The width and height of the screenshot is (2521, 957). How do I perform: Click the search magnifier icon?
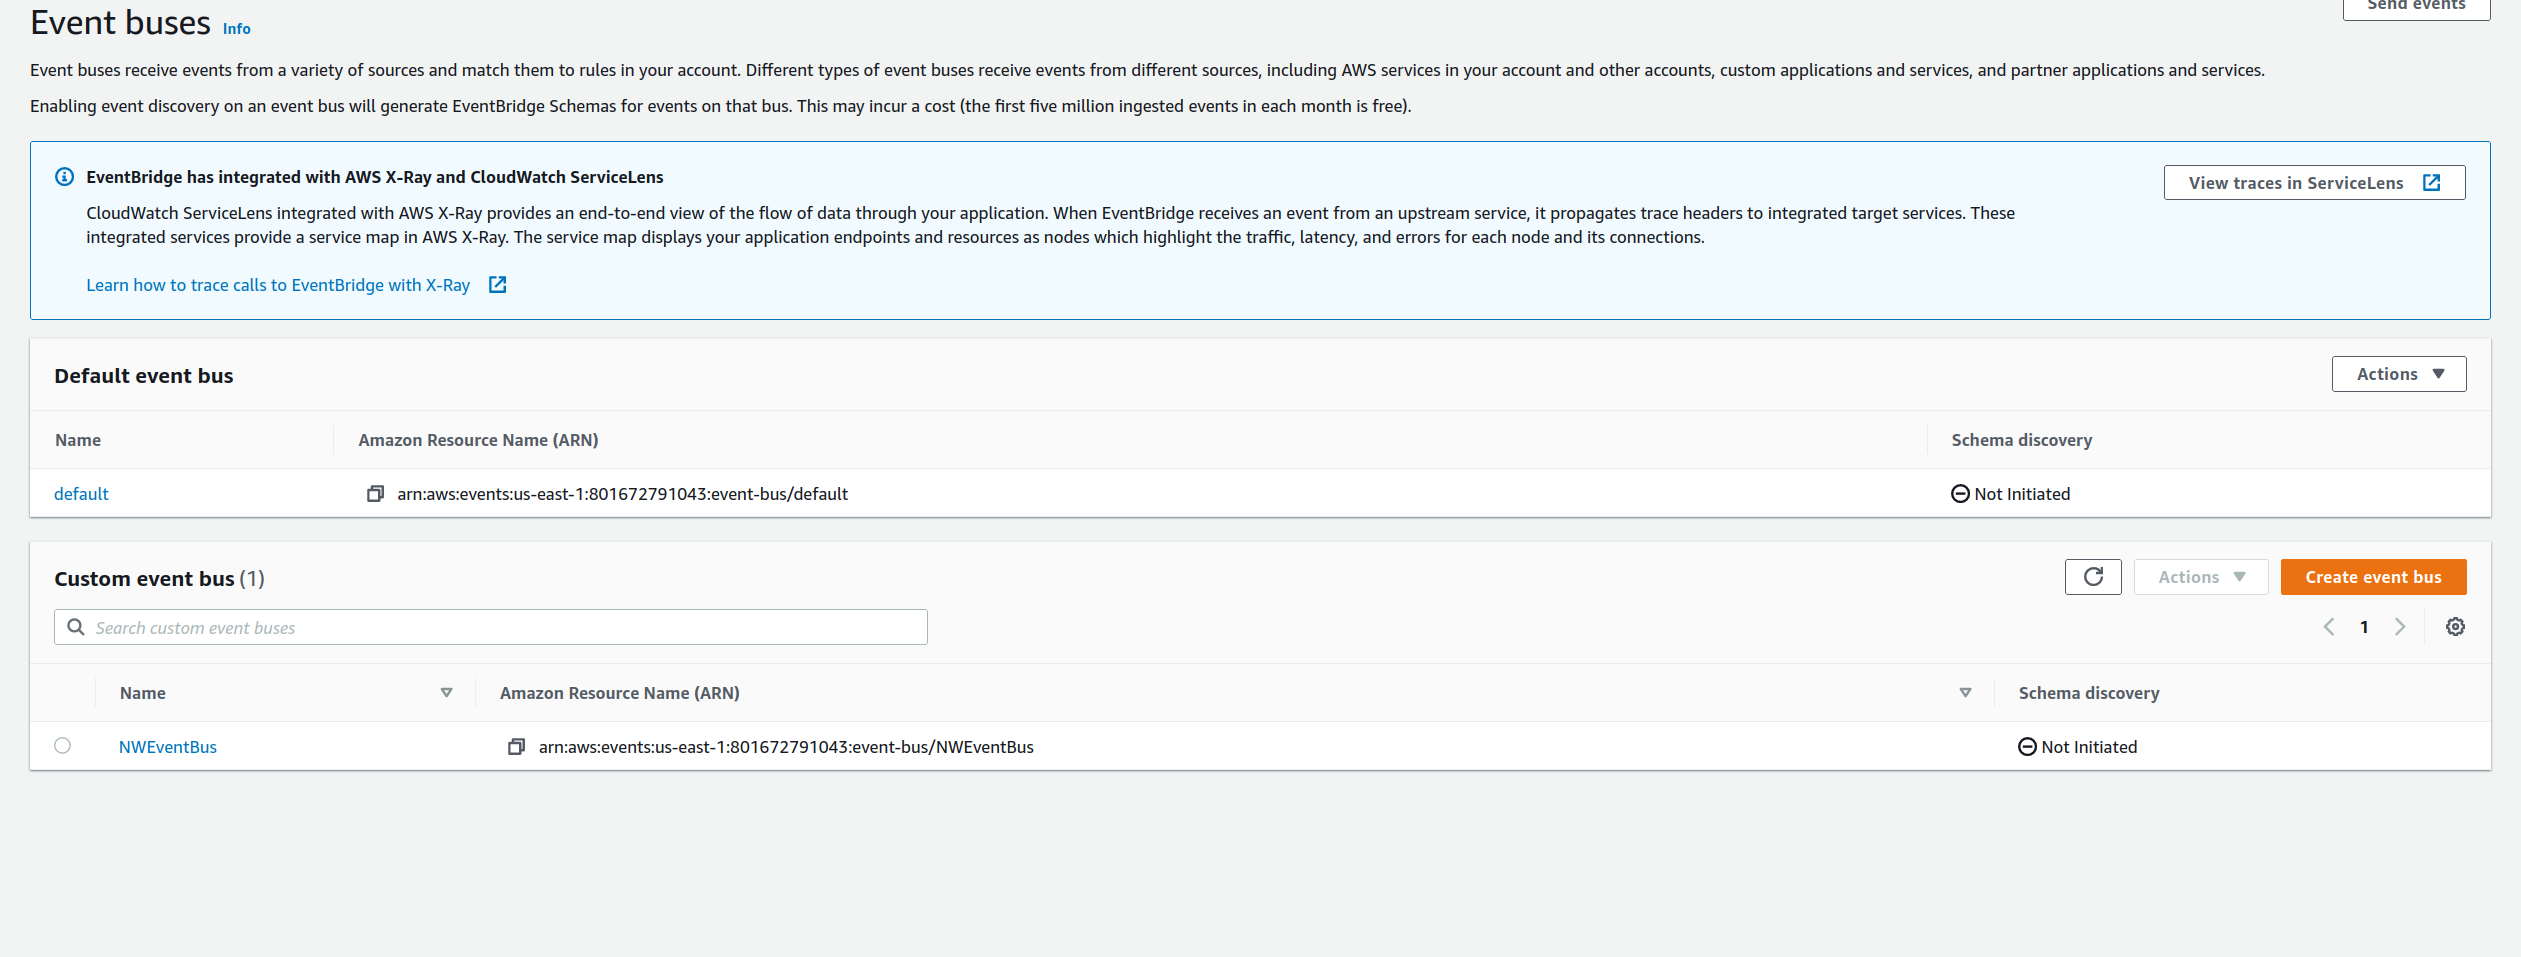[x=75, y=627]
